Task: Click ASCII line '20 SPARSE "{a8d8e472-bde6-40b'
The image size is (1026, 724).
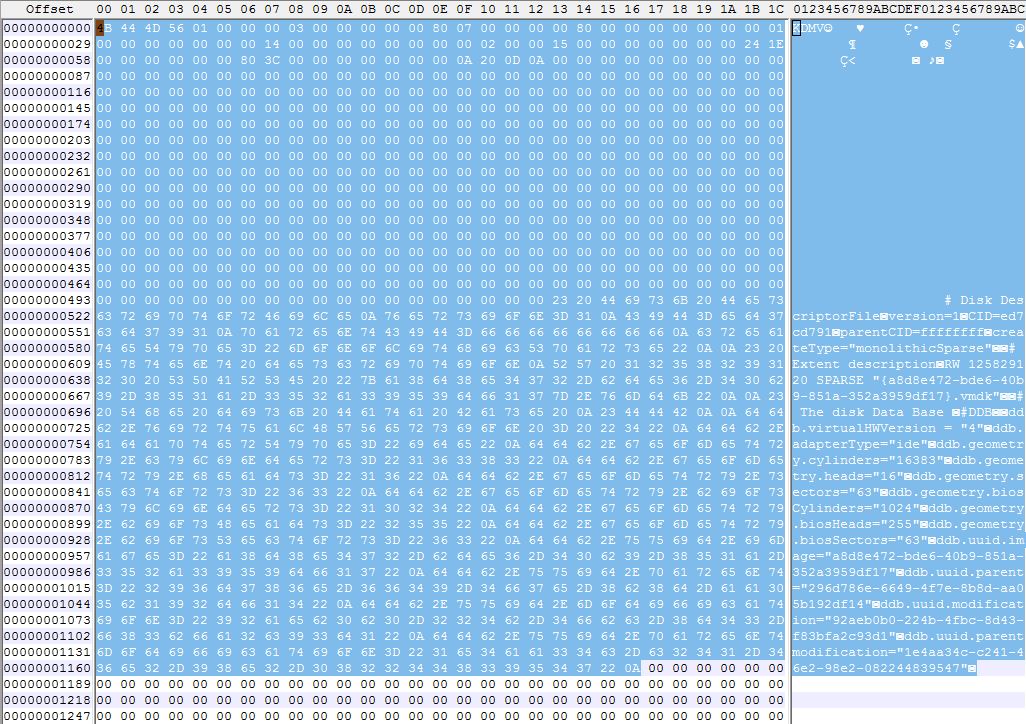Action: coord(908,380)
